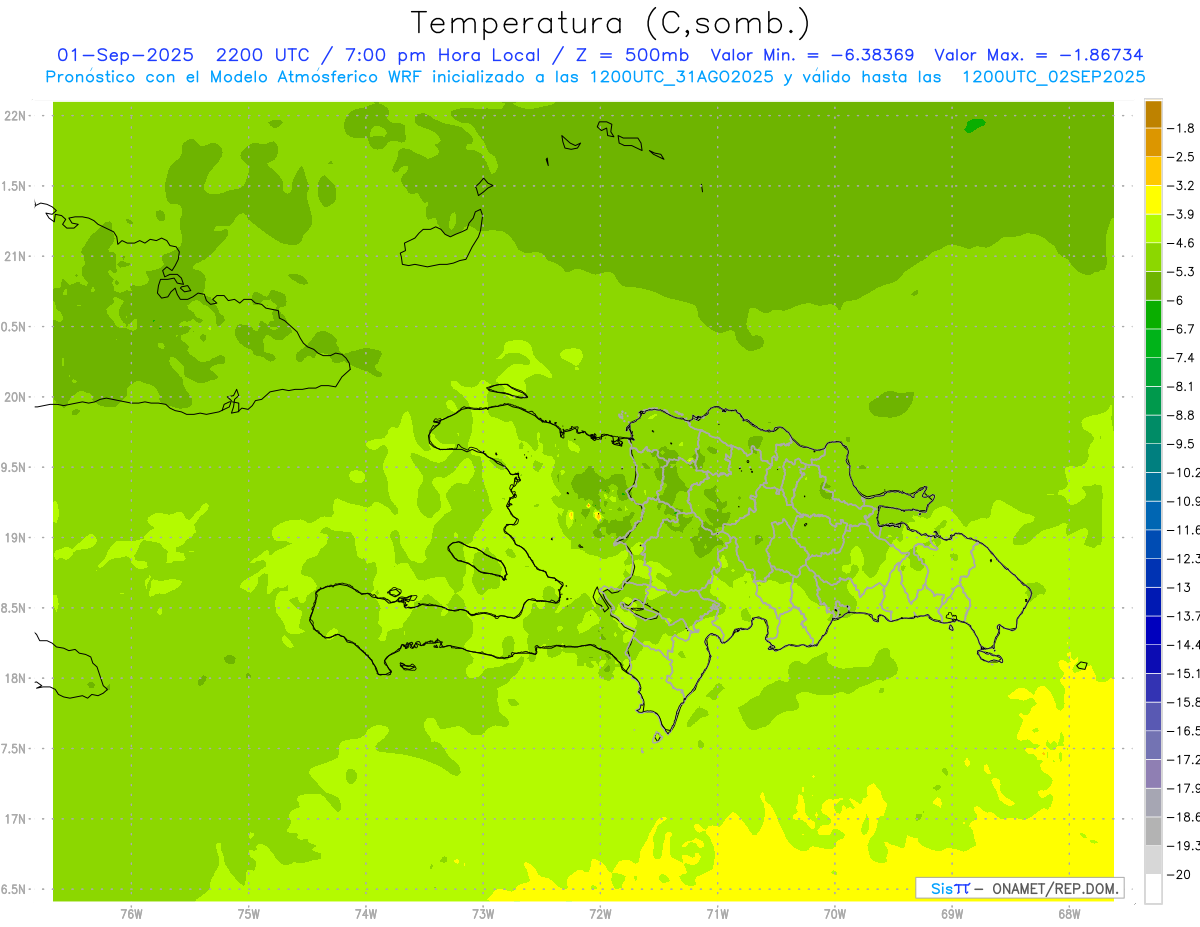The width and height of the screenshot is (1200, 927).
Task: Click the -1.8 legend value
Action: (1182, 128)
